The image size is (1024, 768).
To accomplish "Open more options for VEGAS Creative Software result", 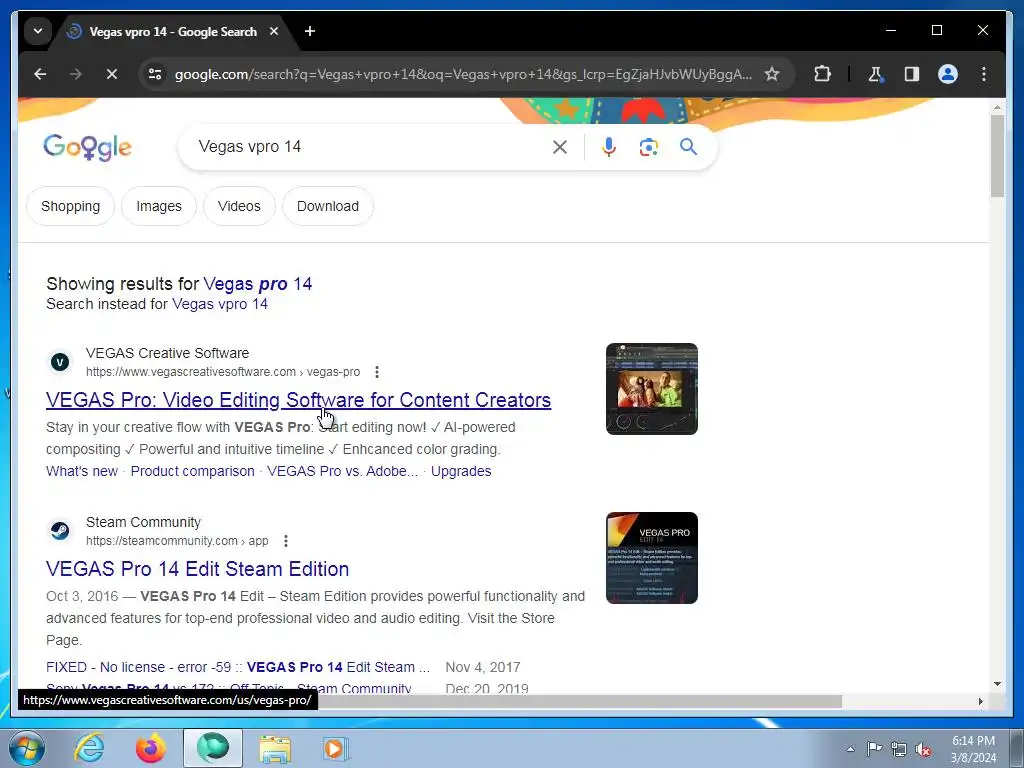I will pyautogui.click(x=377, y=372).
